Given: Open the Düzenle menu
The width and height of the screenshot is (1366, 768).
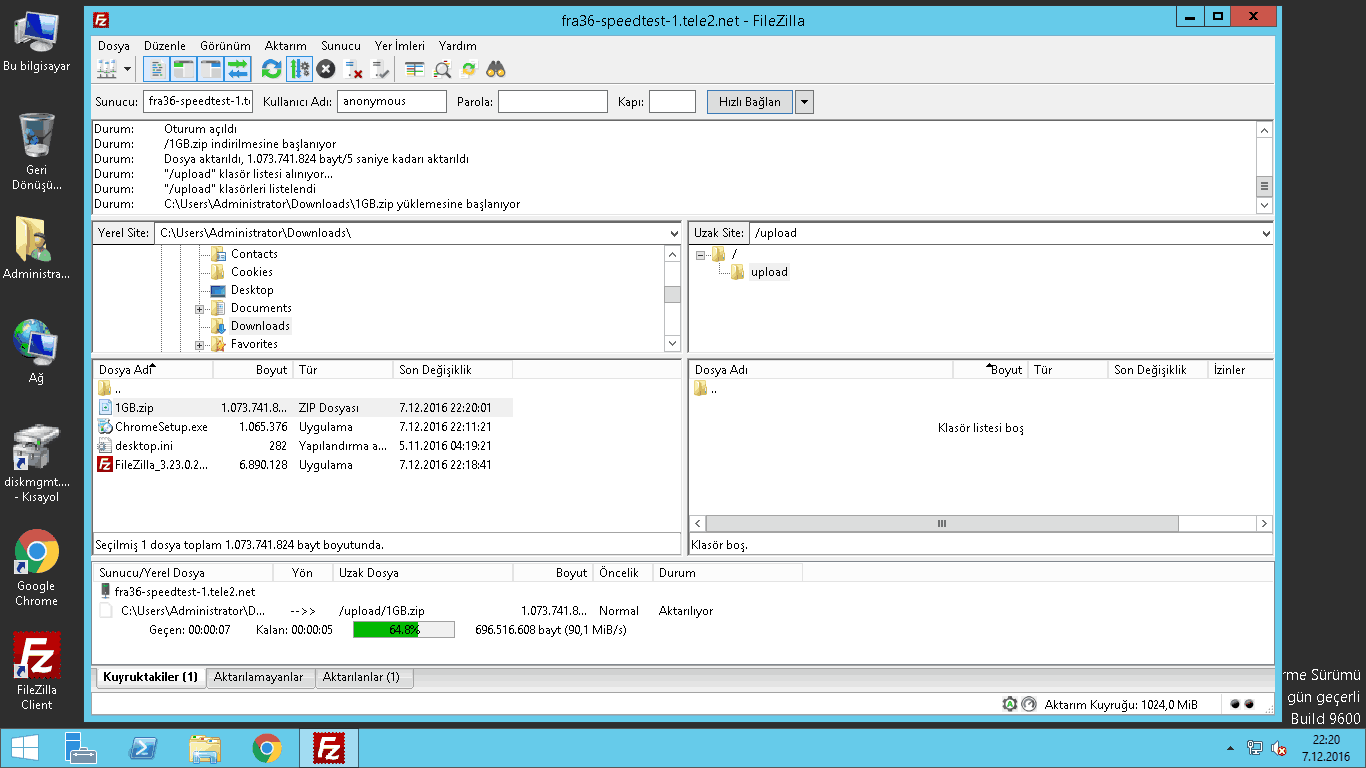Looking at the screenshot, I should [x=165, y=46].
